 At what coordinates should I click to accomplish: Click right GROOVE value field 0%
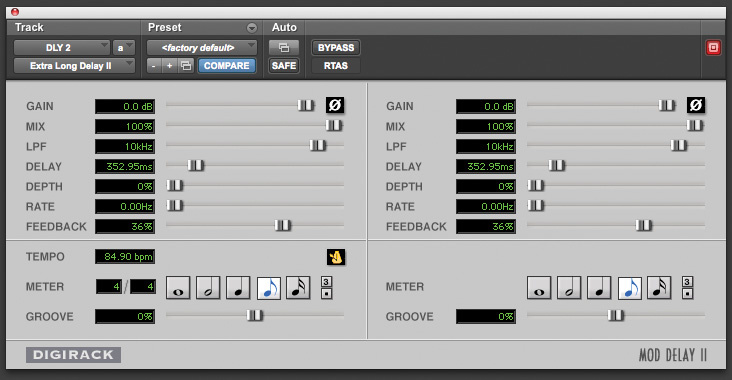(x=486, y=317)
